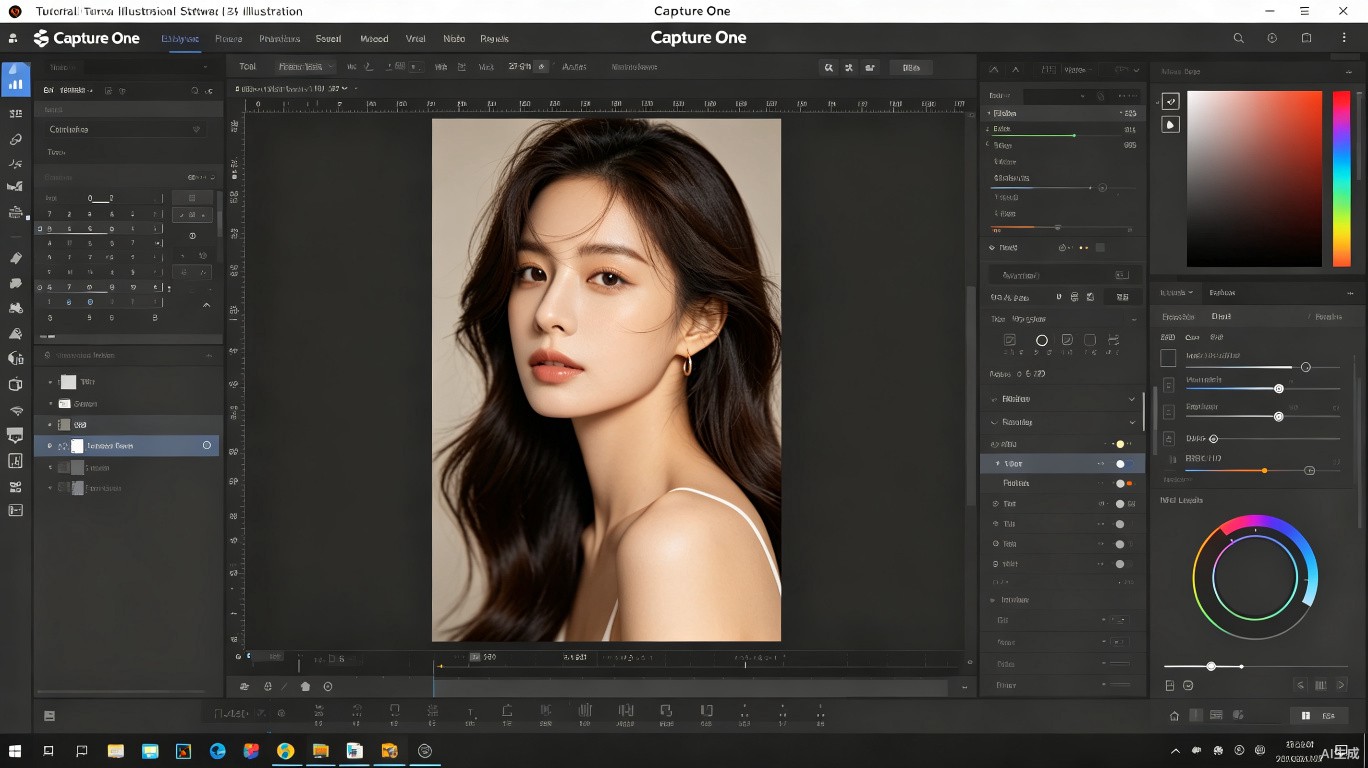Activate the eyedropper icon beside the color field
Image resolution: width=1368 pixels, height=768 pixels.
coord(1170,101)
